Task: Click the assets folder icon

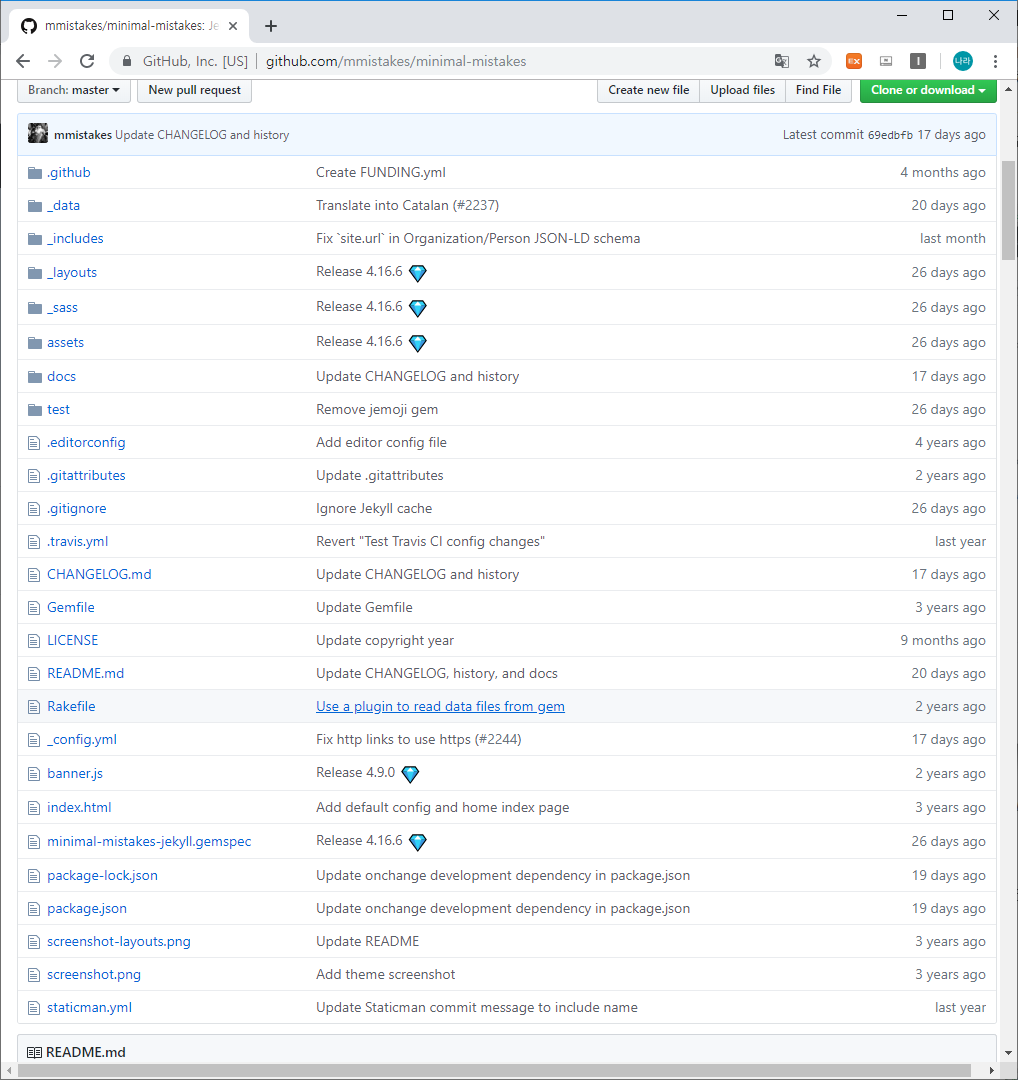Action: point(34,343)
